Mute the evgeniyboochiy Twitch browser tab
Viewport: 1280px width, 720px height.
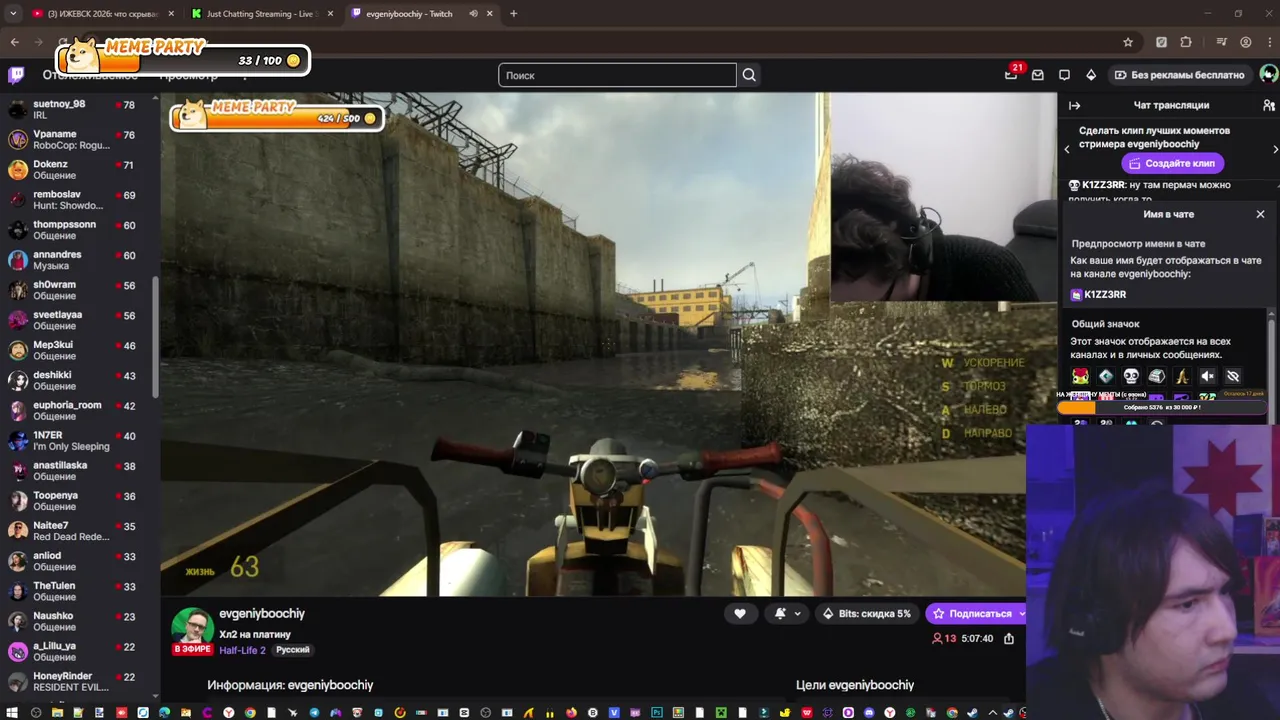473,14
